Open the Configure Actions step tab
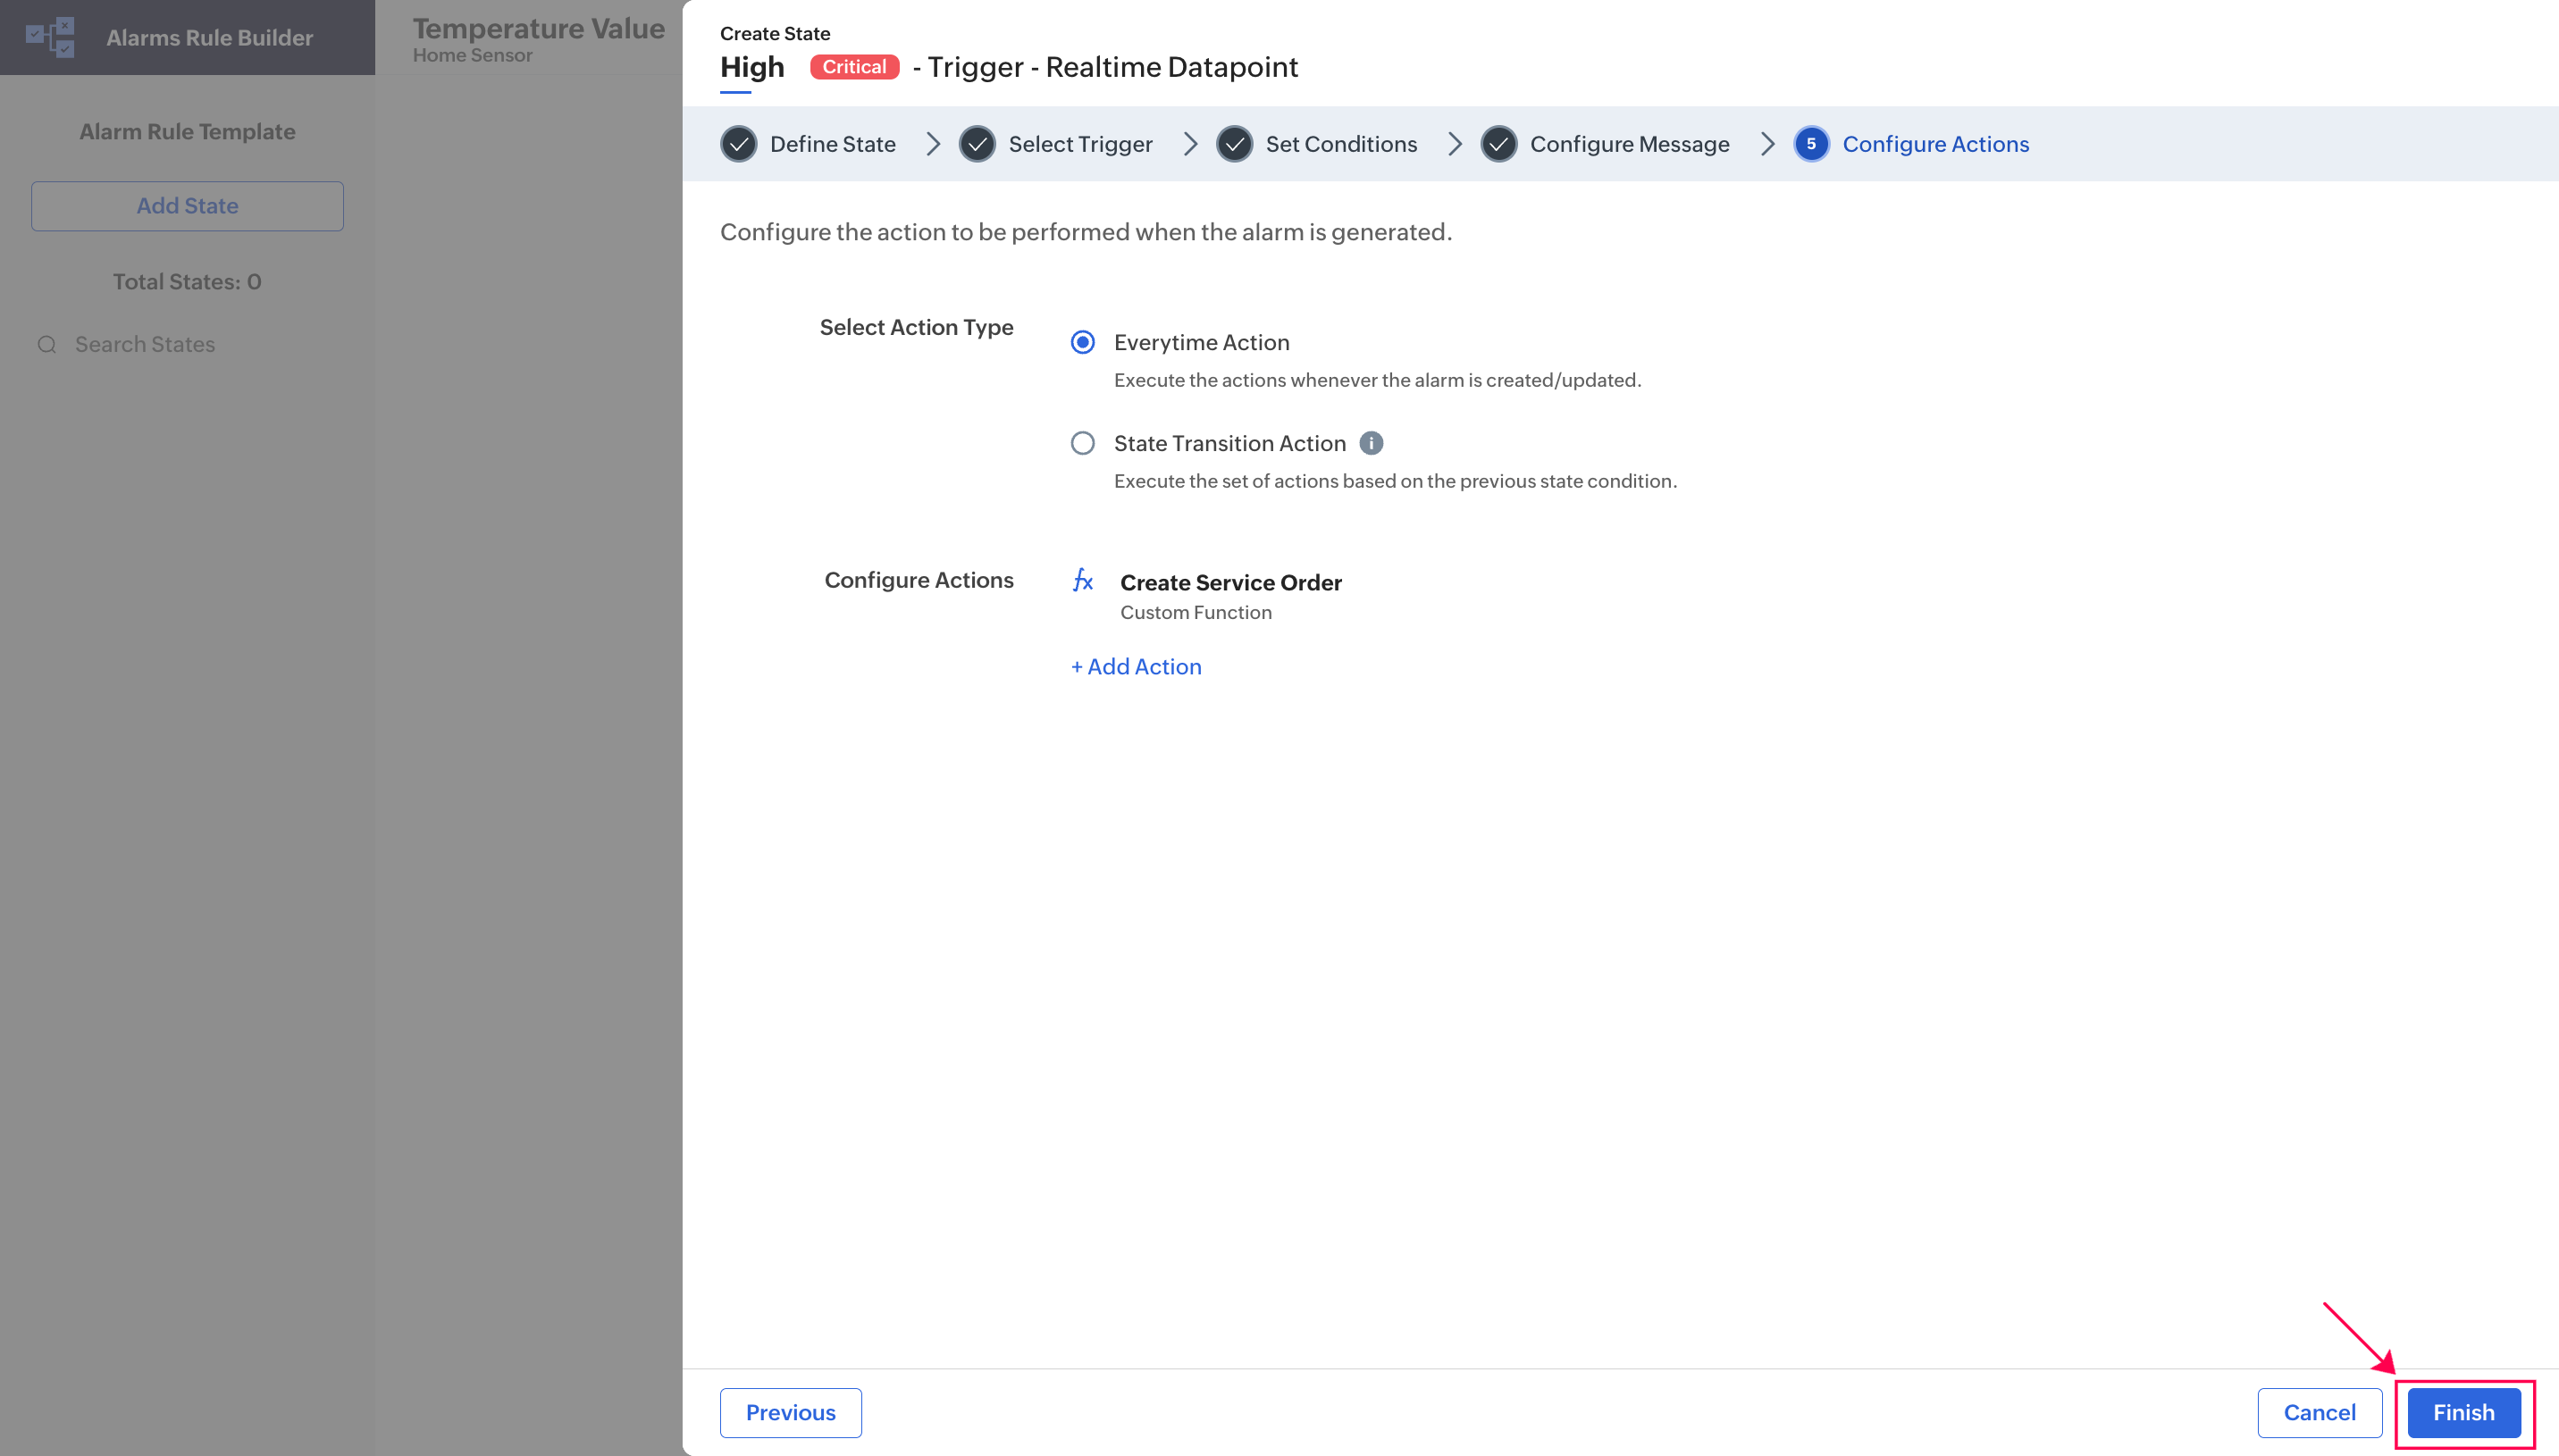The image size is (2559, 1456). (x=1935, y=144)
